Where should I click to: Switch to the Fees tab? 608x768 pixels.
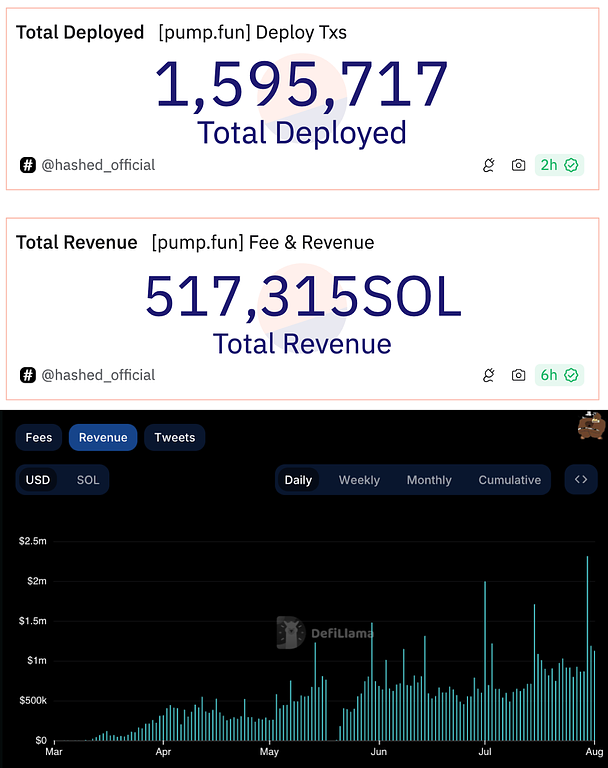(39, 437)
